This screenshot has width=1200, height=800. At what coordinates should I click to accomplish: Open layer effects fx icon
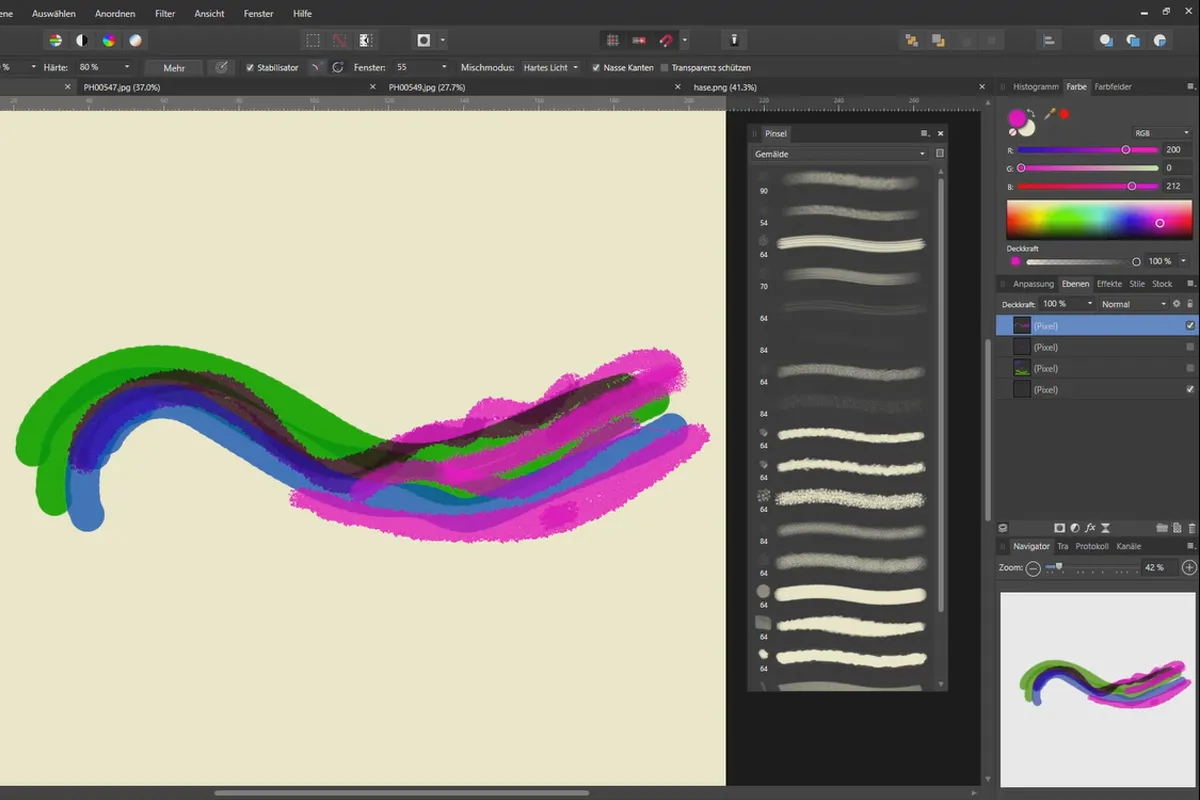pos(1090,527)
